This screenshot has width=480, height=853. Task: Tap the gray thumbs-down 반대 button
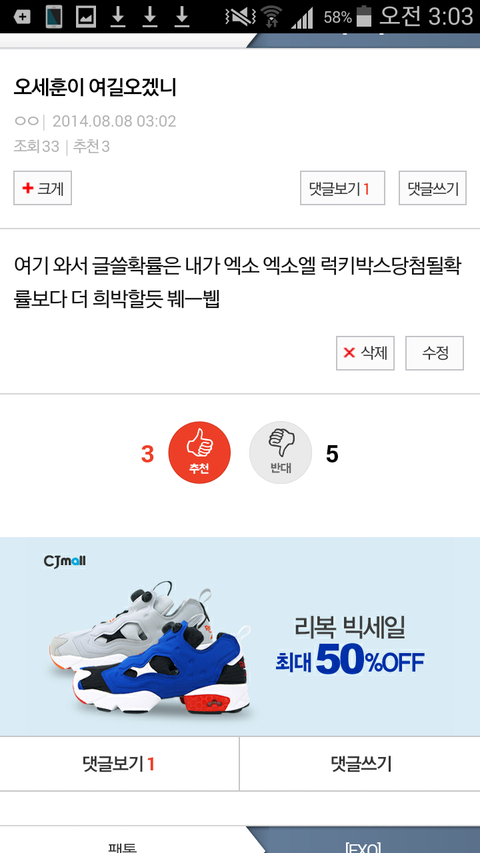point(280,453)
